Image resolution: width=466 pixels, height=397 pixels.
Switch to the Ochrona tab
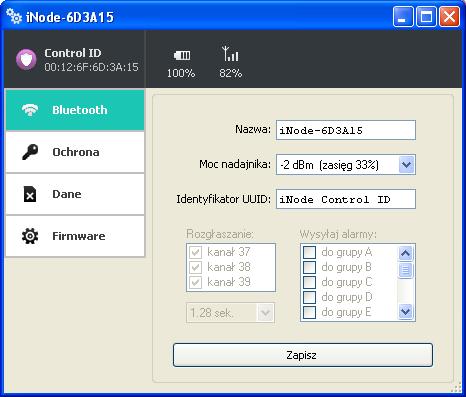pyautogui.click(x=75, y=152)
